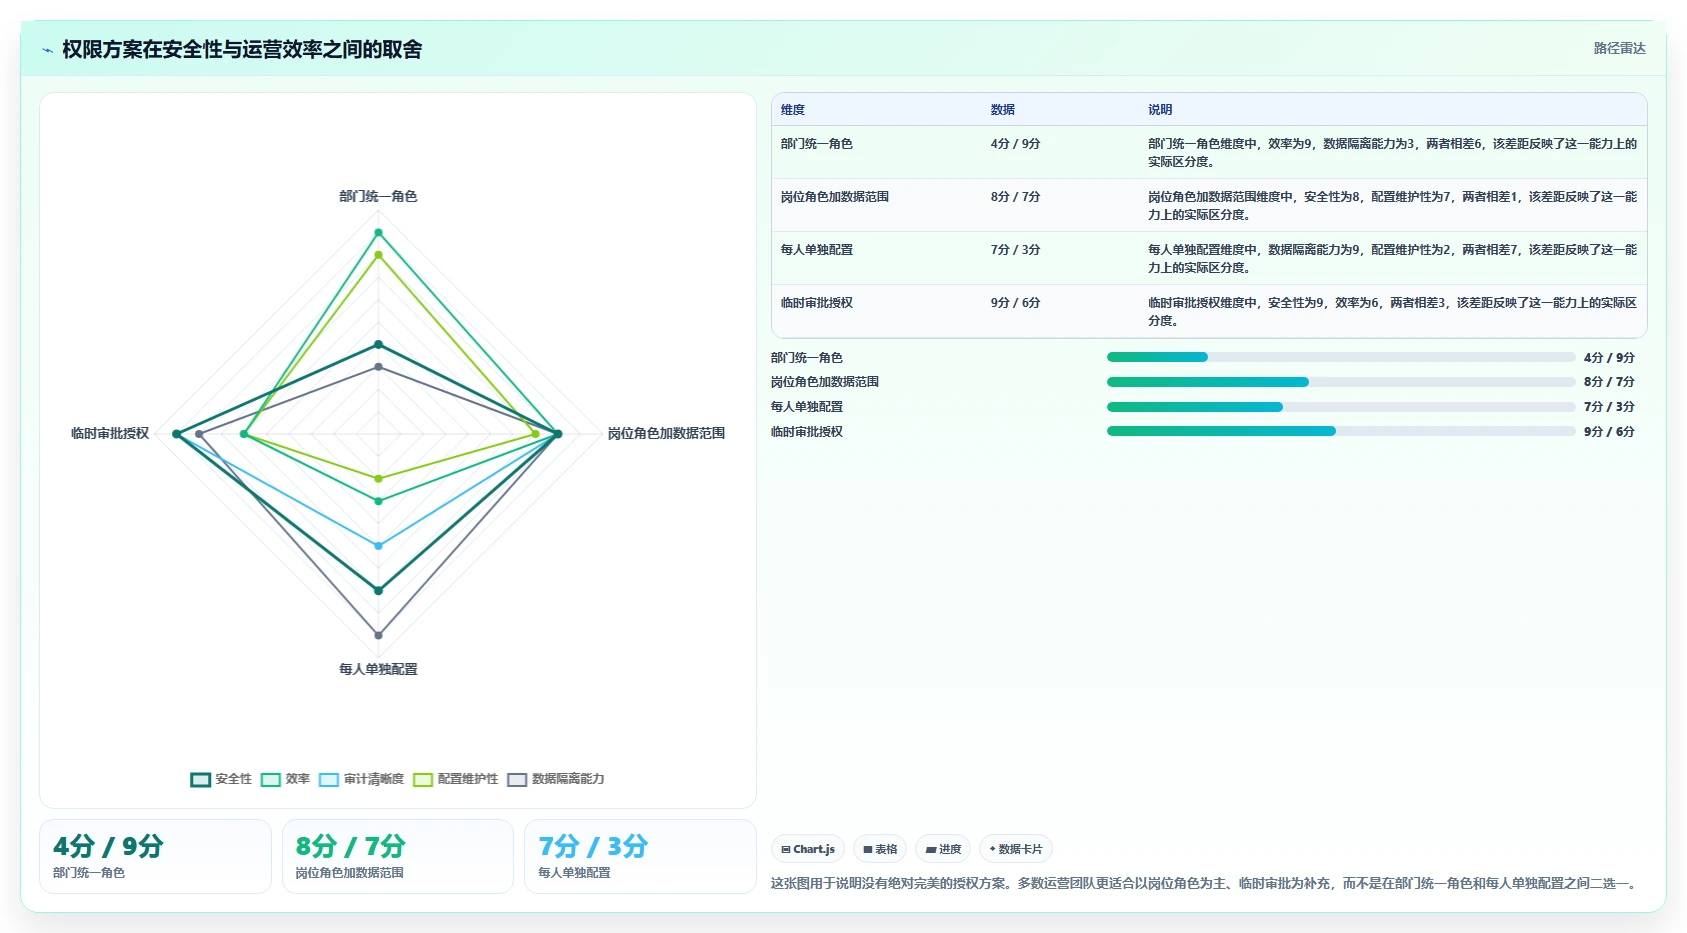The width and height of the screenshot is (1687, 933).
Task: Click the 9分 / 6分 value beside the progress bar
Action: (1609, 432)
